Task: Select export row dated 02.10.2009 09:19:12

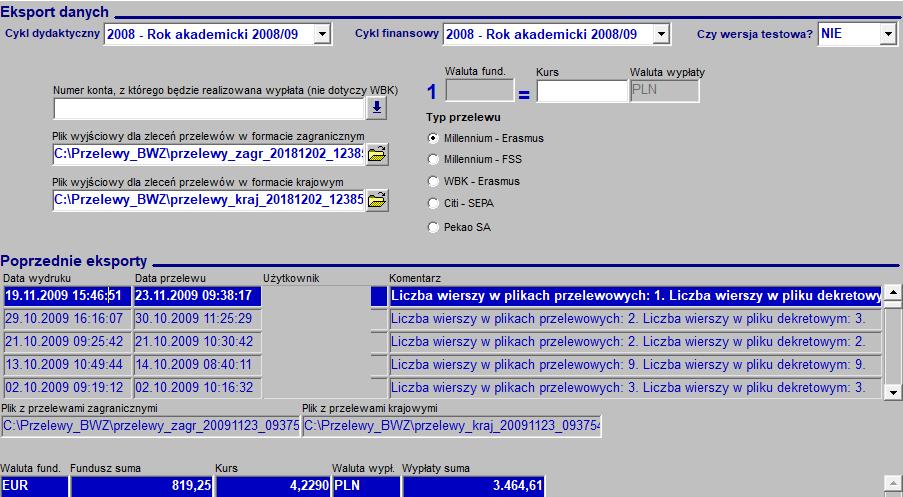Action: (67, 388)
